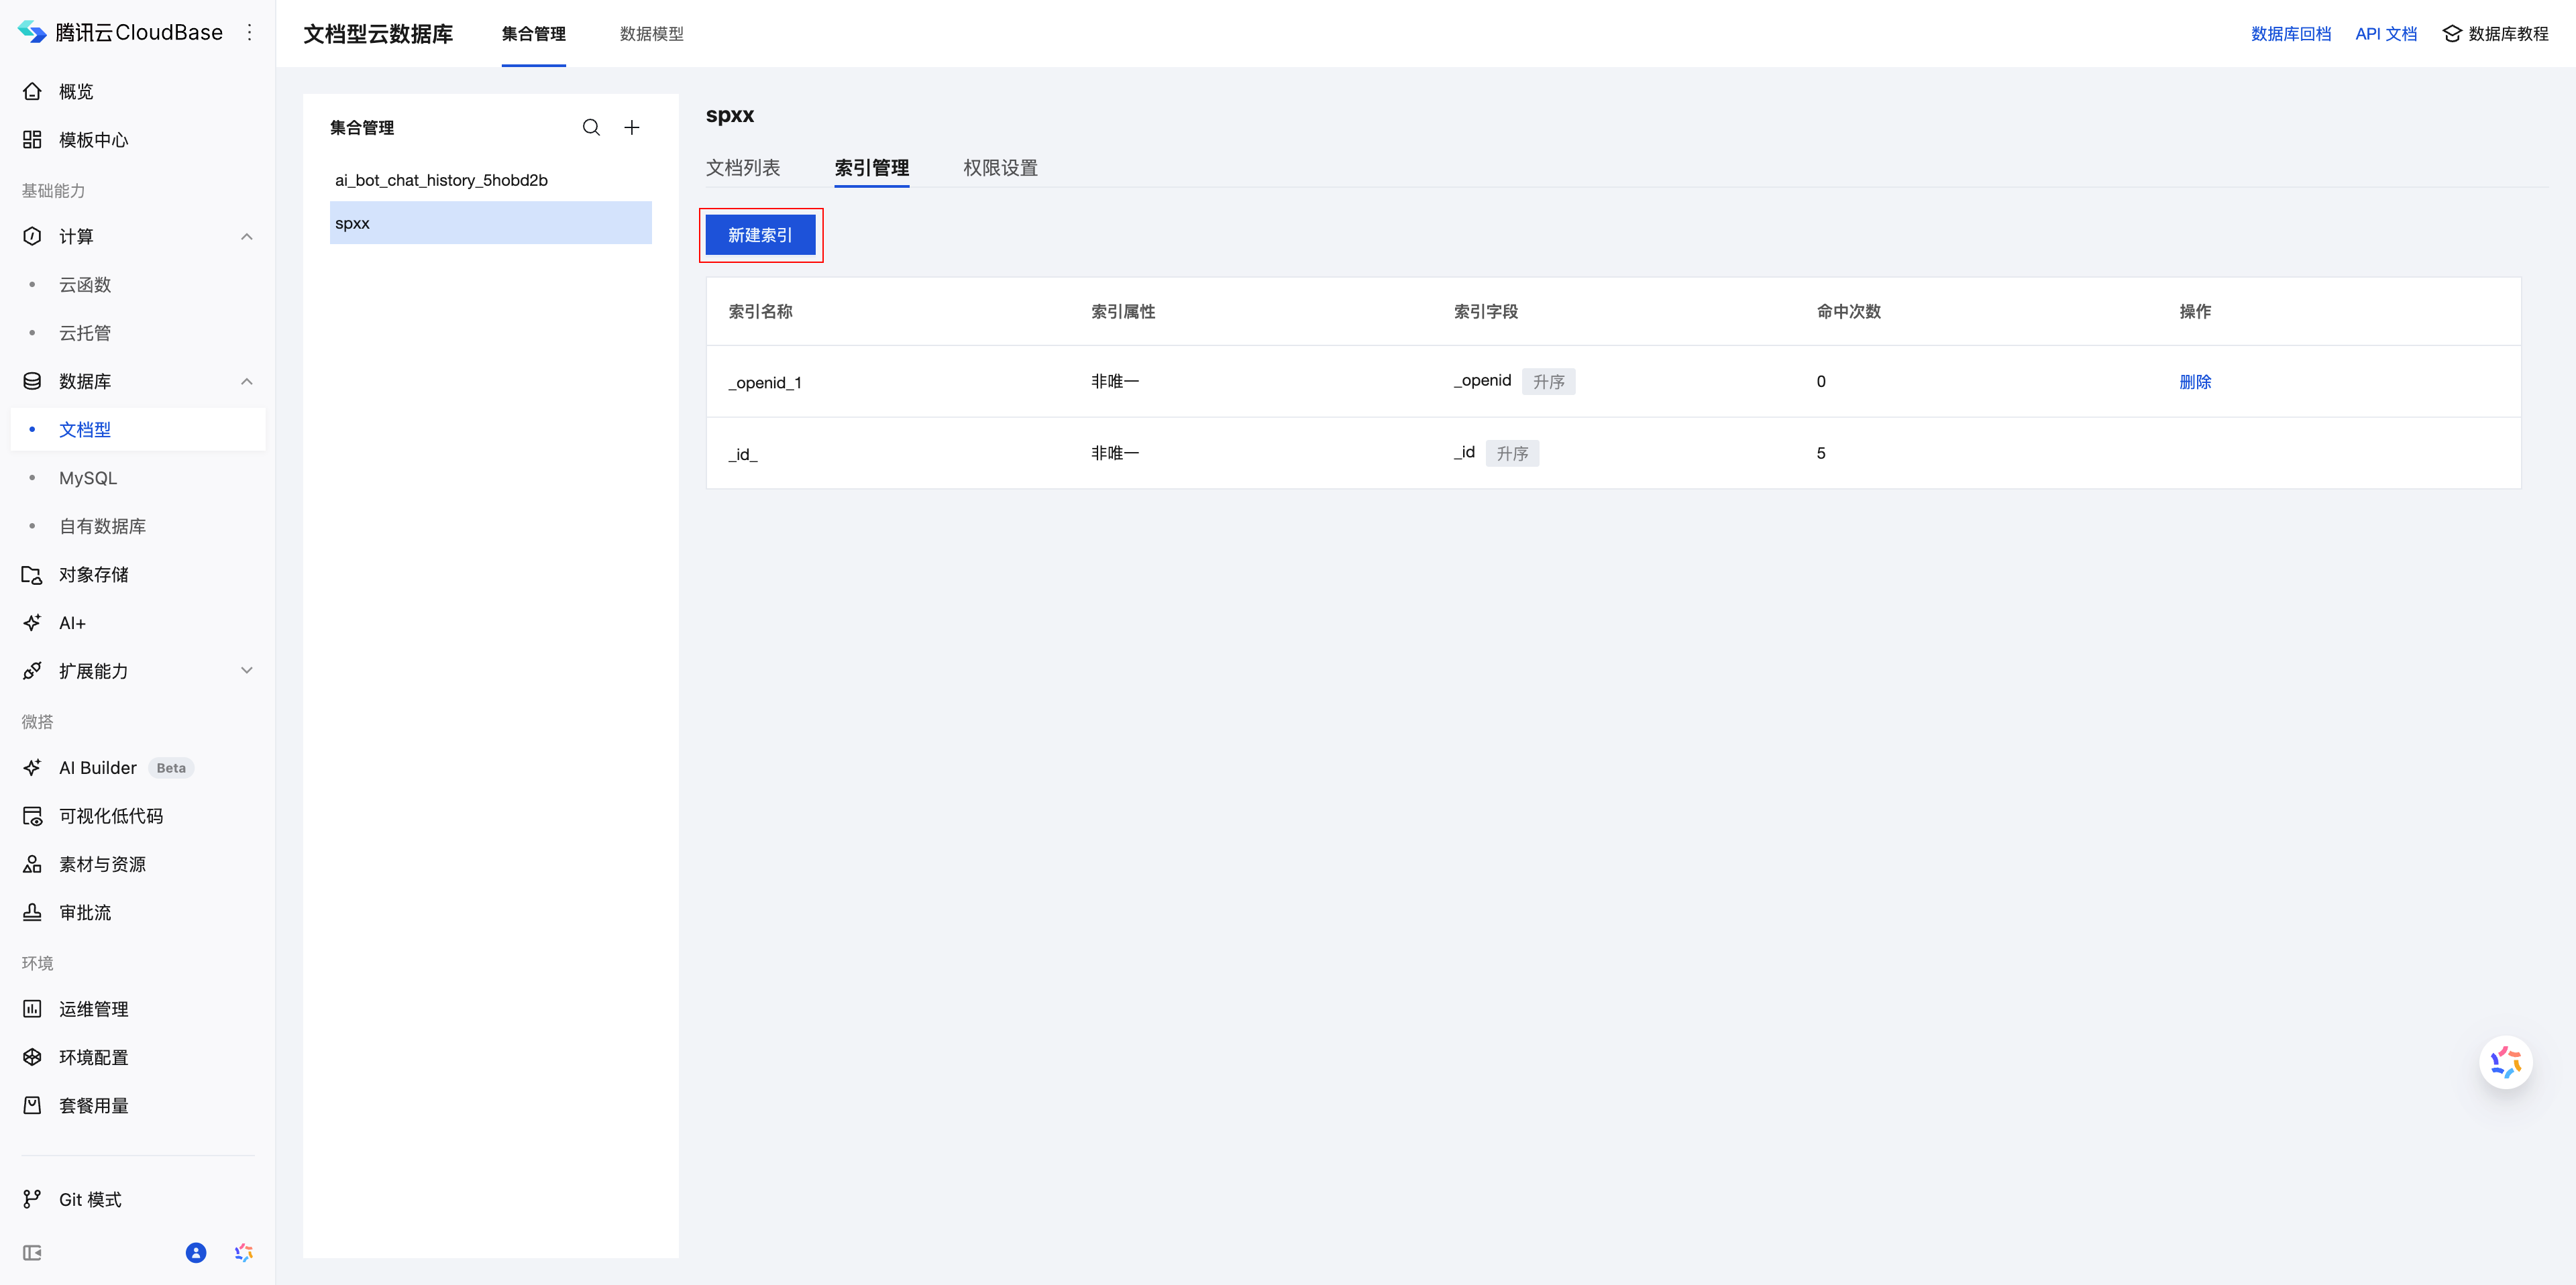Click the 环境配置 icon

pyautogui.click(x=32, y=1056)
